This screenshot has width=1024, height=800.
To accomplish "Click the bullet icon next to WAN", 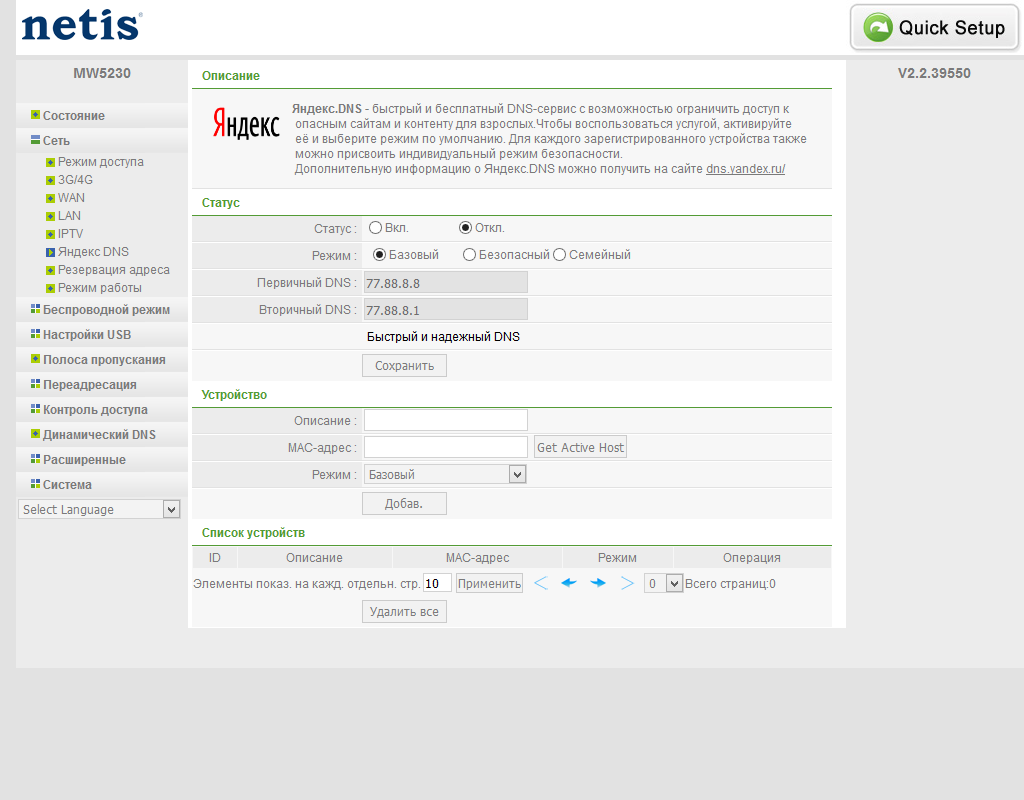I will click(50, 198).
